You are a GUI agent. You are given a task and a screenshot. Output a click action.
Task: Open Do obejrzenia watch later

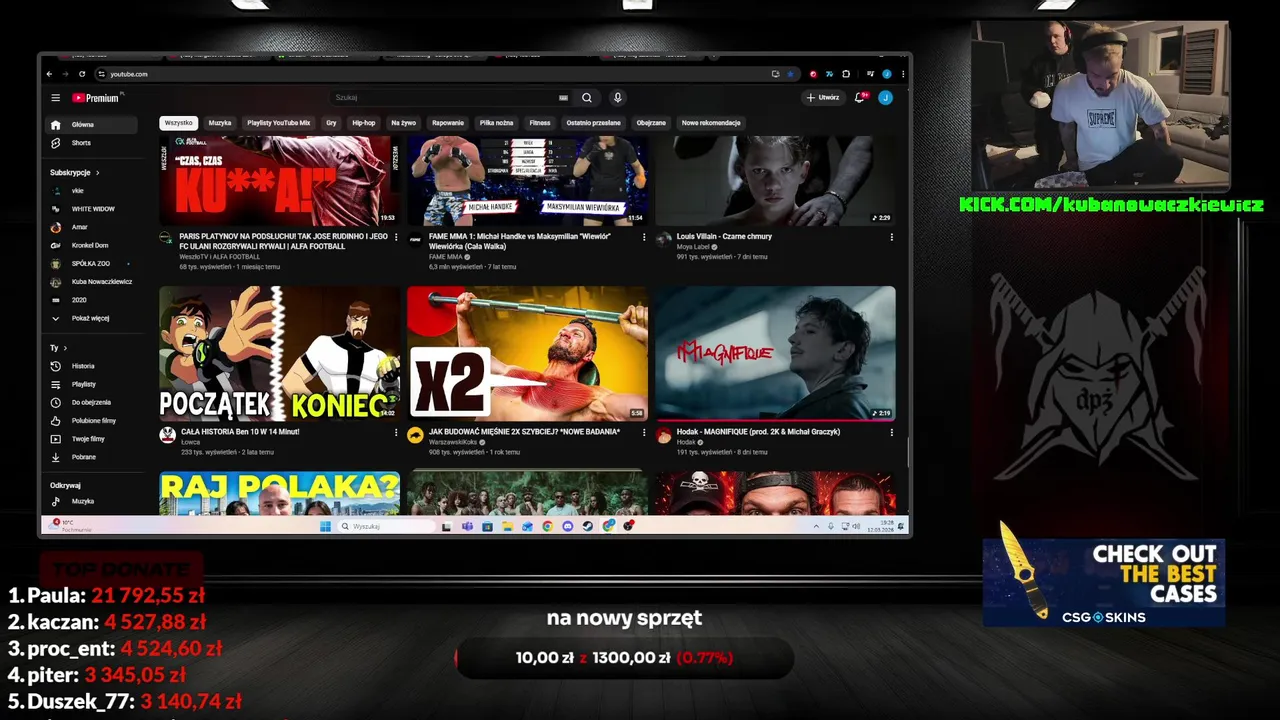click(91, 402)
